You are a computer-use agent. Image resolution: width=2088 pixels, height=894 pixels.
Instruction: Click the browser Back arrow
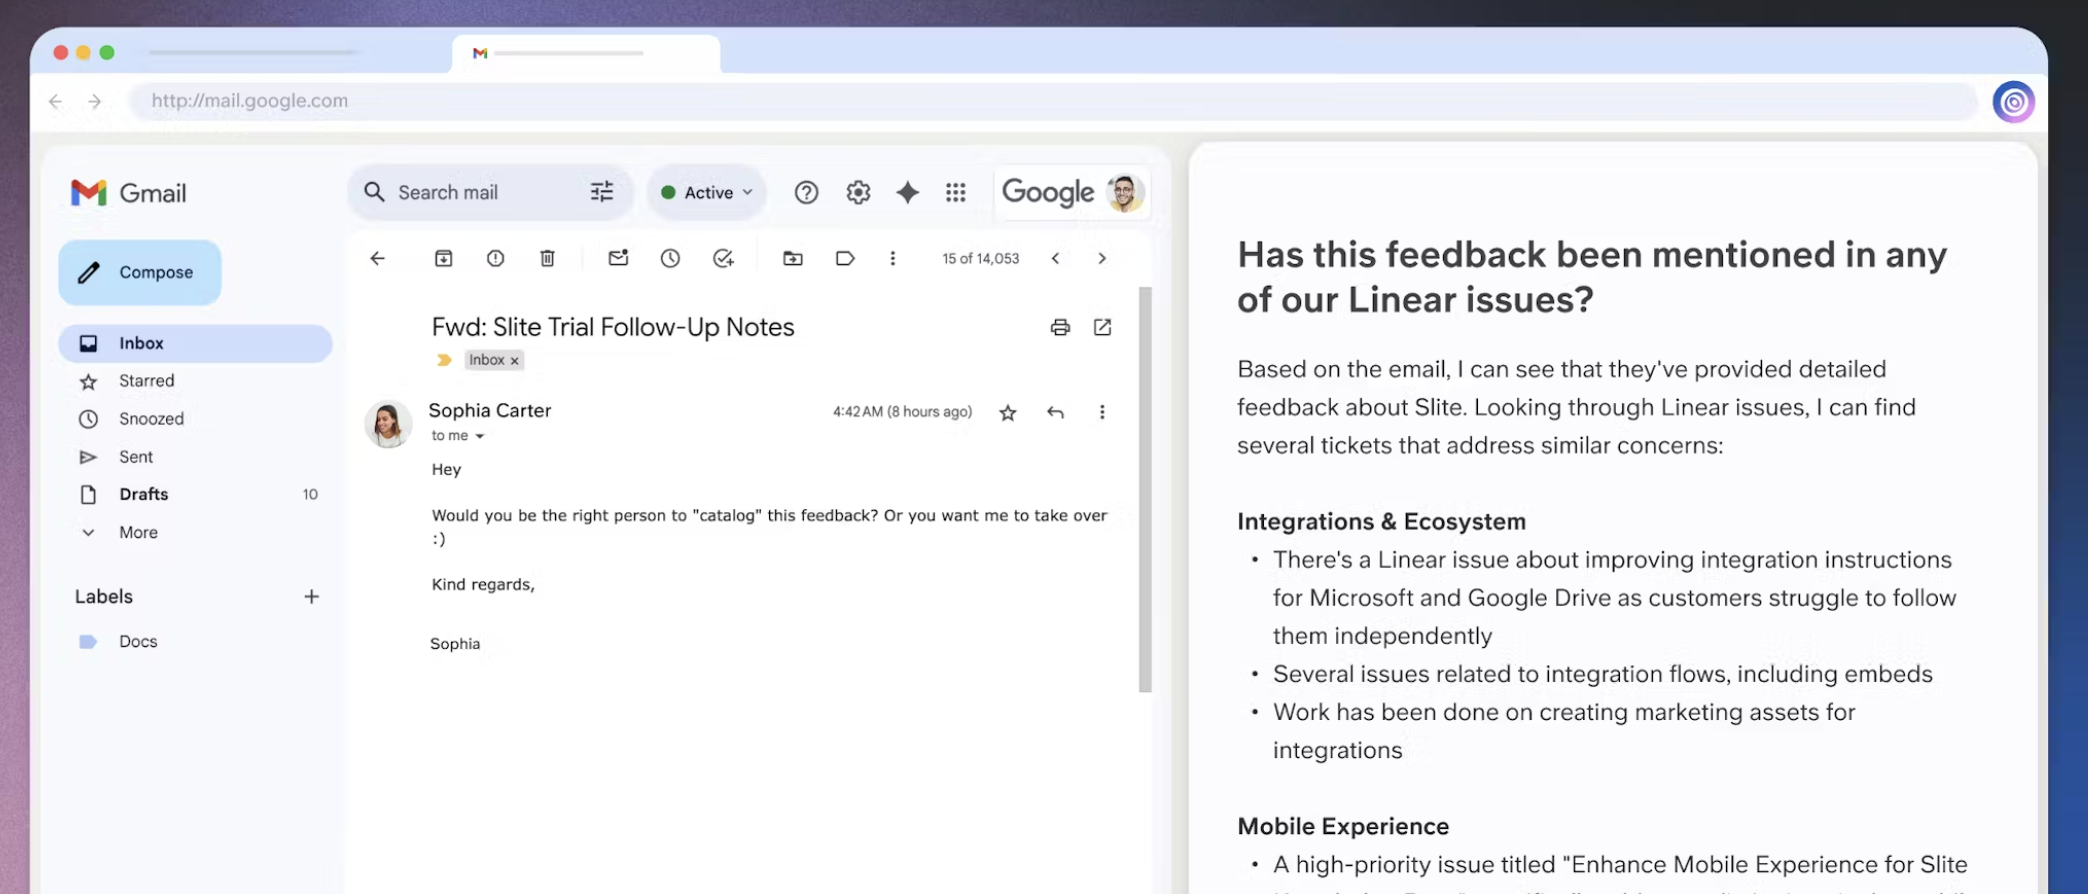click(56, 101)
